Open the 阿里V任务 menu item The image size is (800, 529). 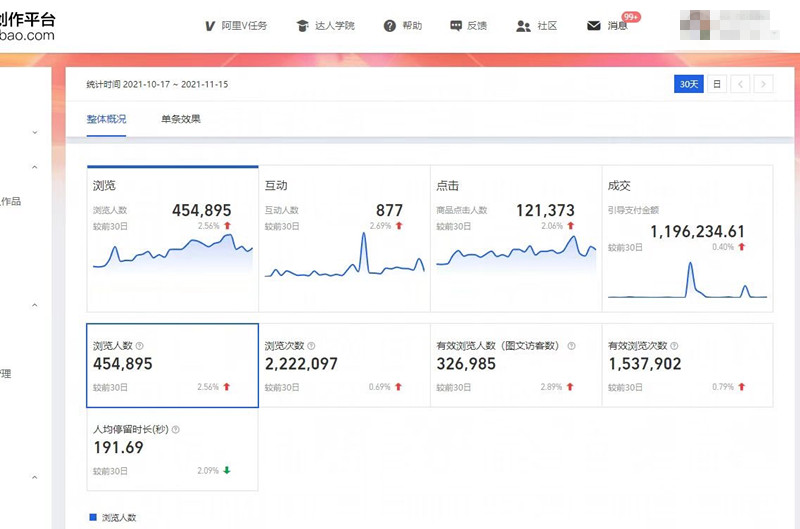(236, 26)
